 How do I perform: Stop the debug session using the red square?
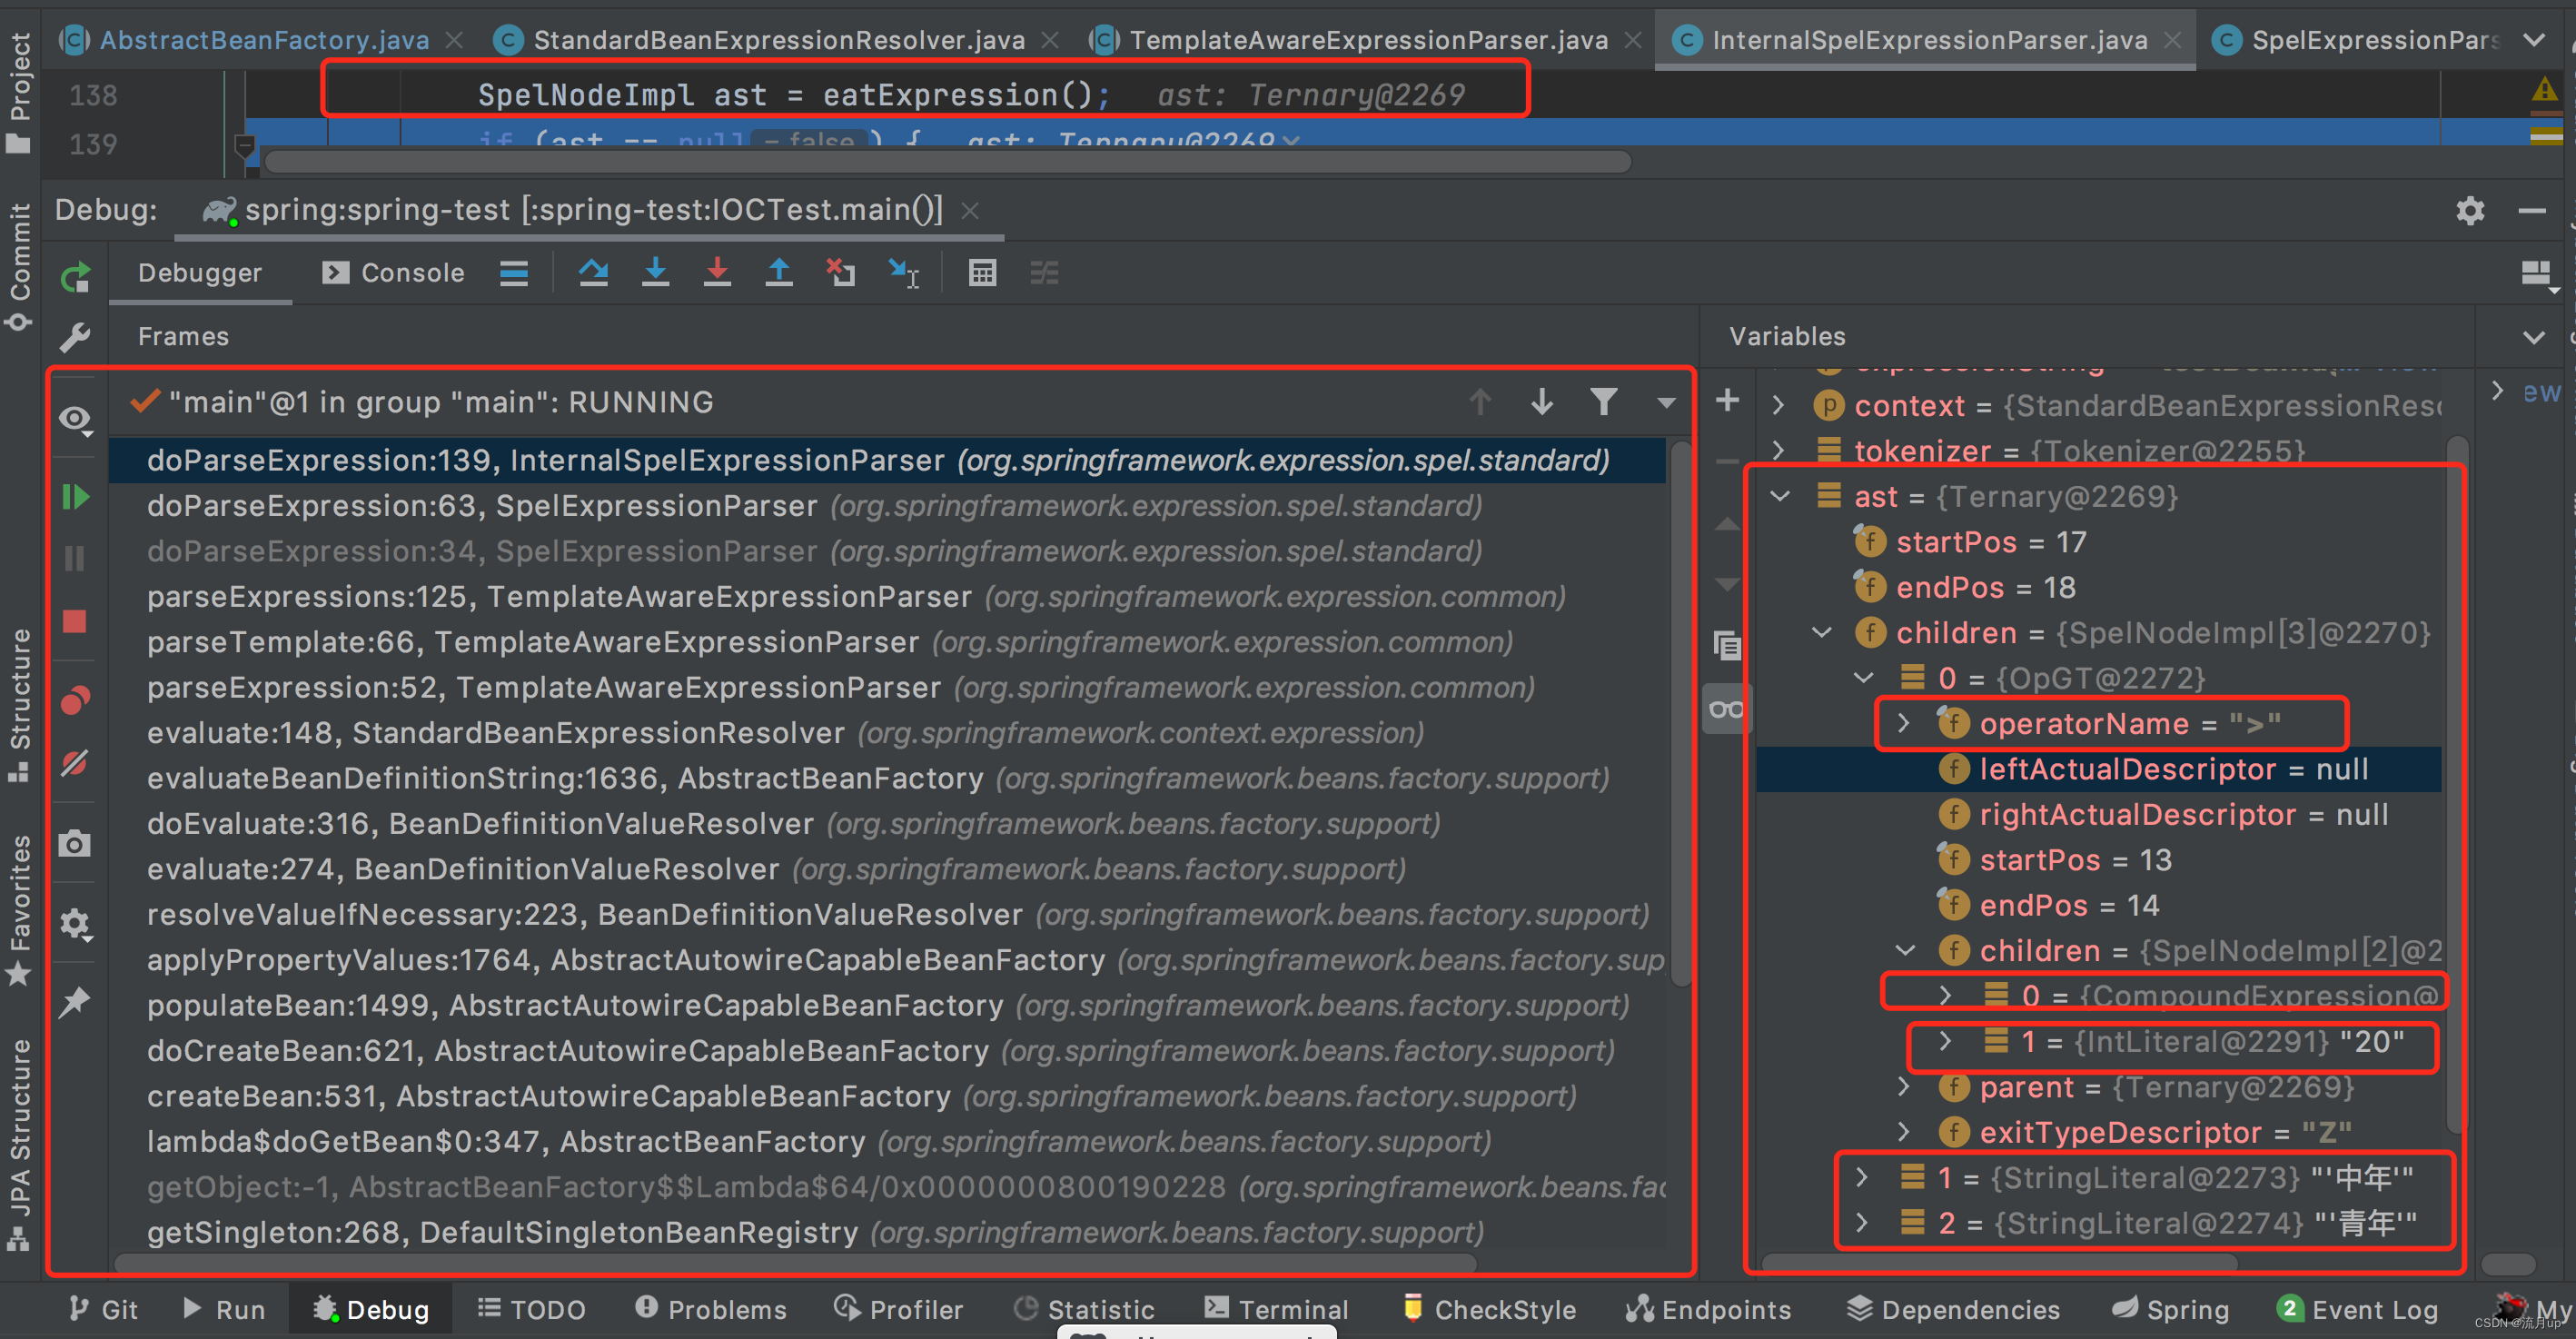76,621
